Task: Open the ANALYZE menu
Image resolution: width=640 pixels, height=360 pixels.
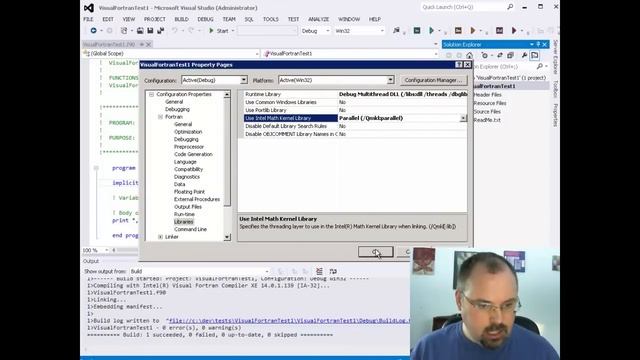Action: 318,19
